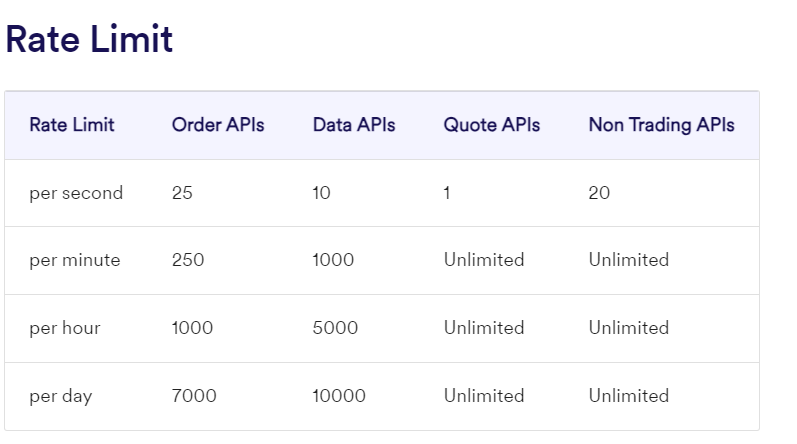The image size is (797, 444).
Task: Select the per second row label
Action: click(x=76, y=193)
